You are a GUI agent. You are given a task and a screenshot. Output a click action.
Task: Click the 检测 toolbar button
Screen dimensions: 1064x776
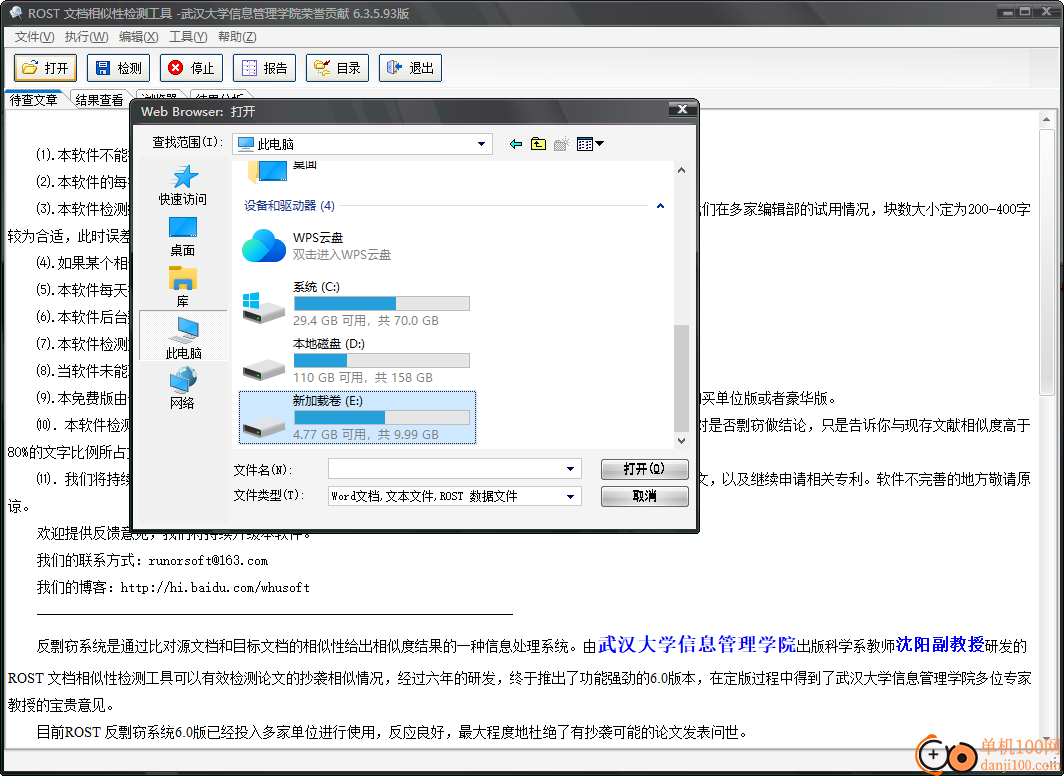pyautogui.click(x=118, y=68)
